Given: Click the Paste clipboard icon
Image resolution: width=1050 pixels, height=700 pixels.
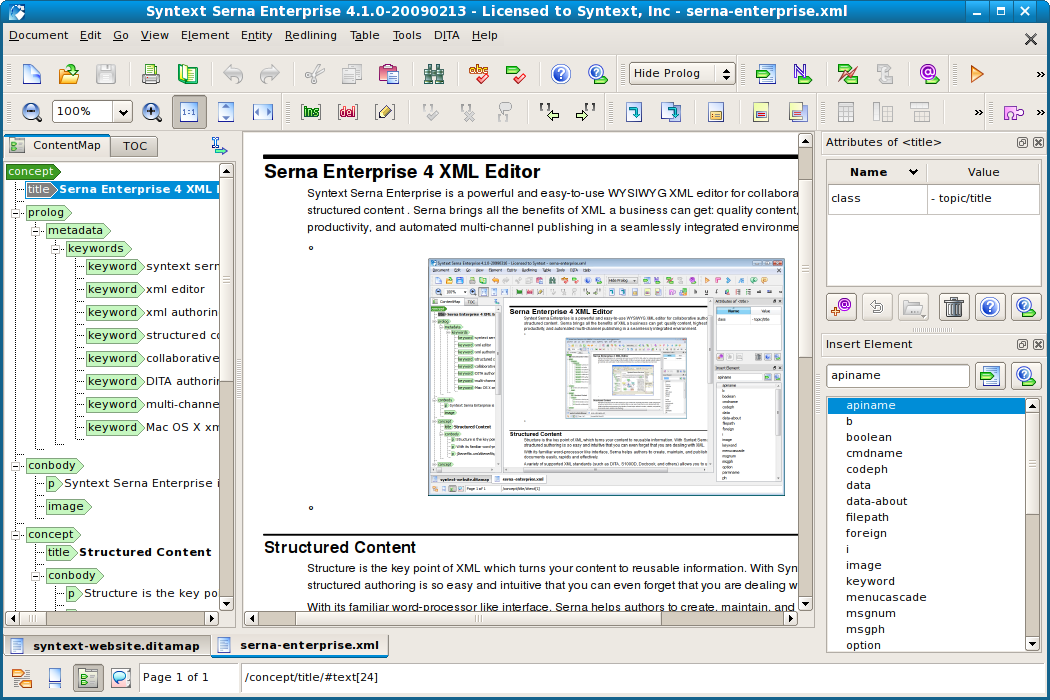Looking at the screenshot, I should [388, 74].
